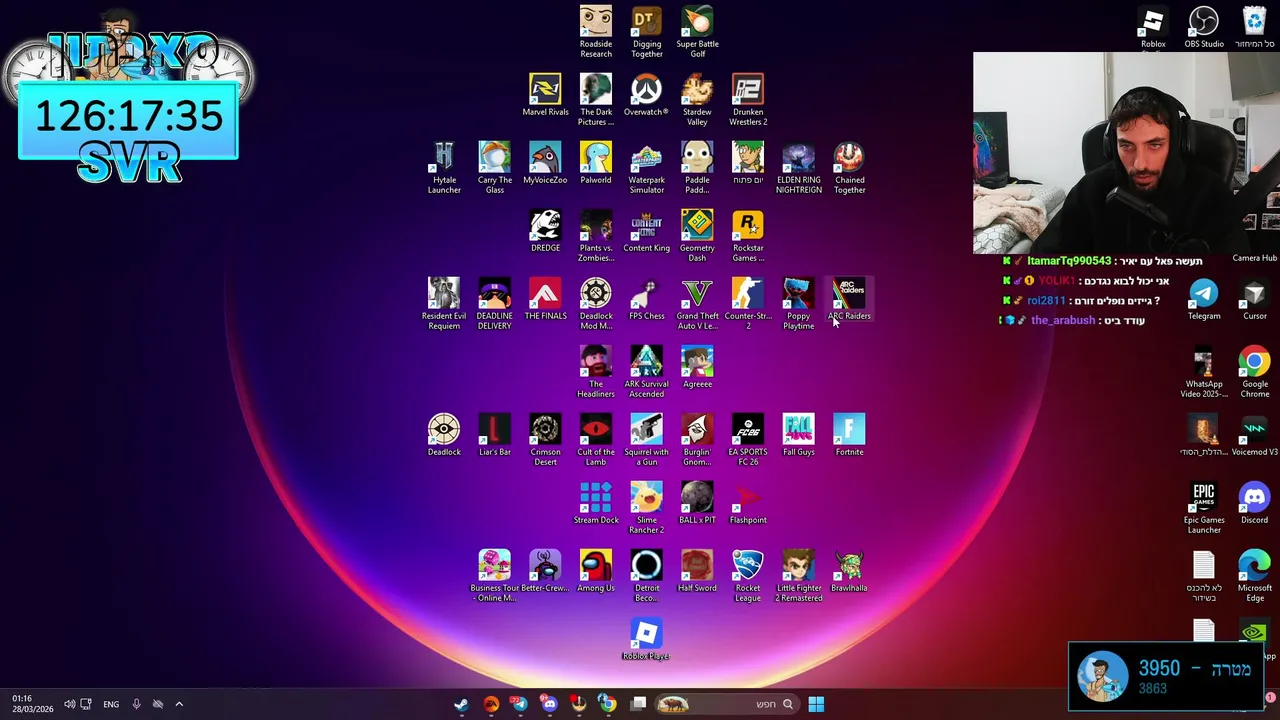This screenshot has width=1280, height=720.
Task: Launch Squirrel with a Gun
Action: [647, 440]
